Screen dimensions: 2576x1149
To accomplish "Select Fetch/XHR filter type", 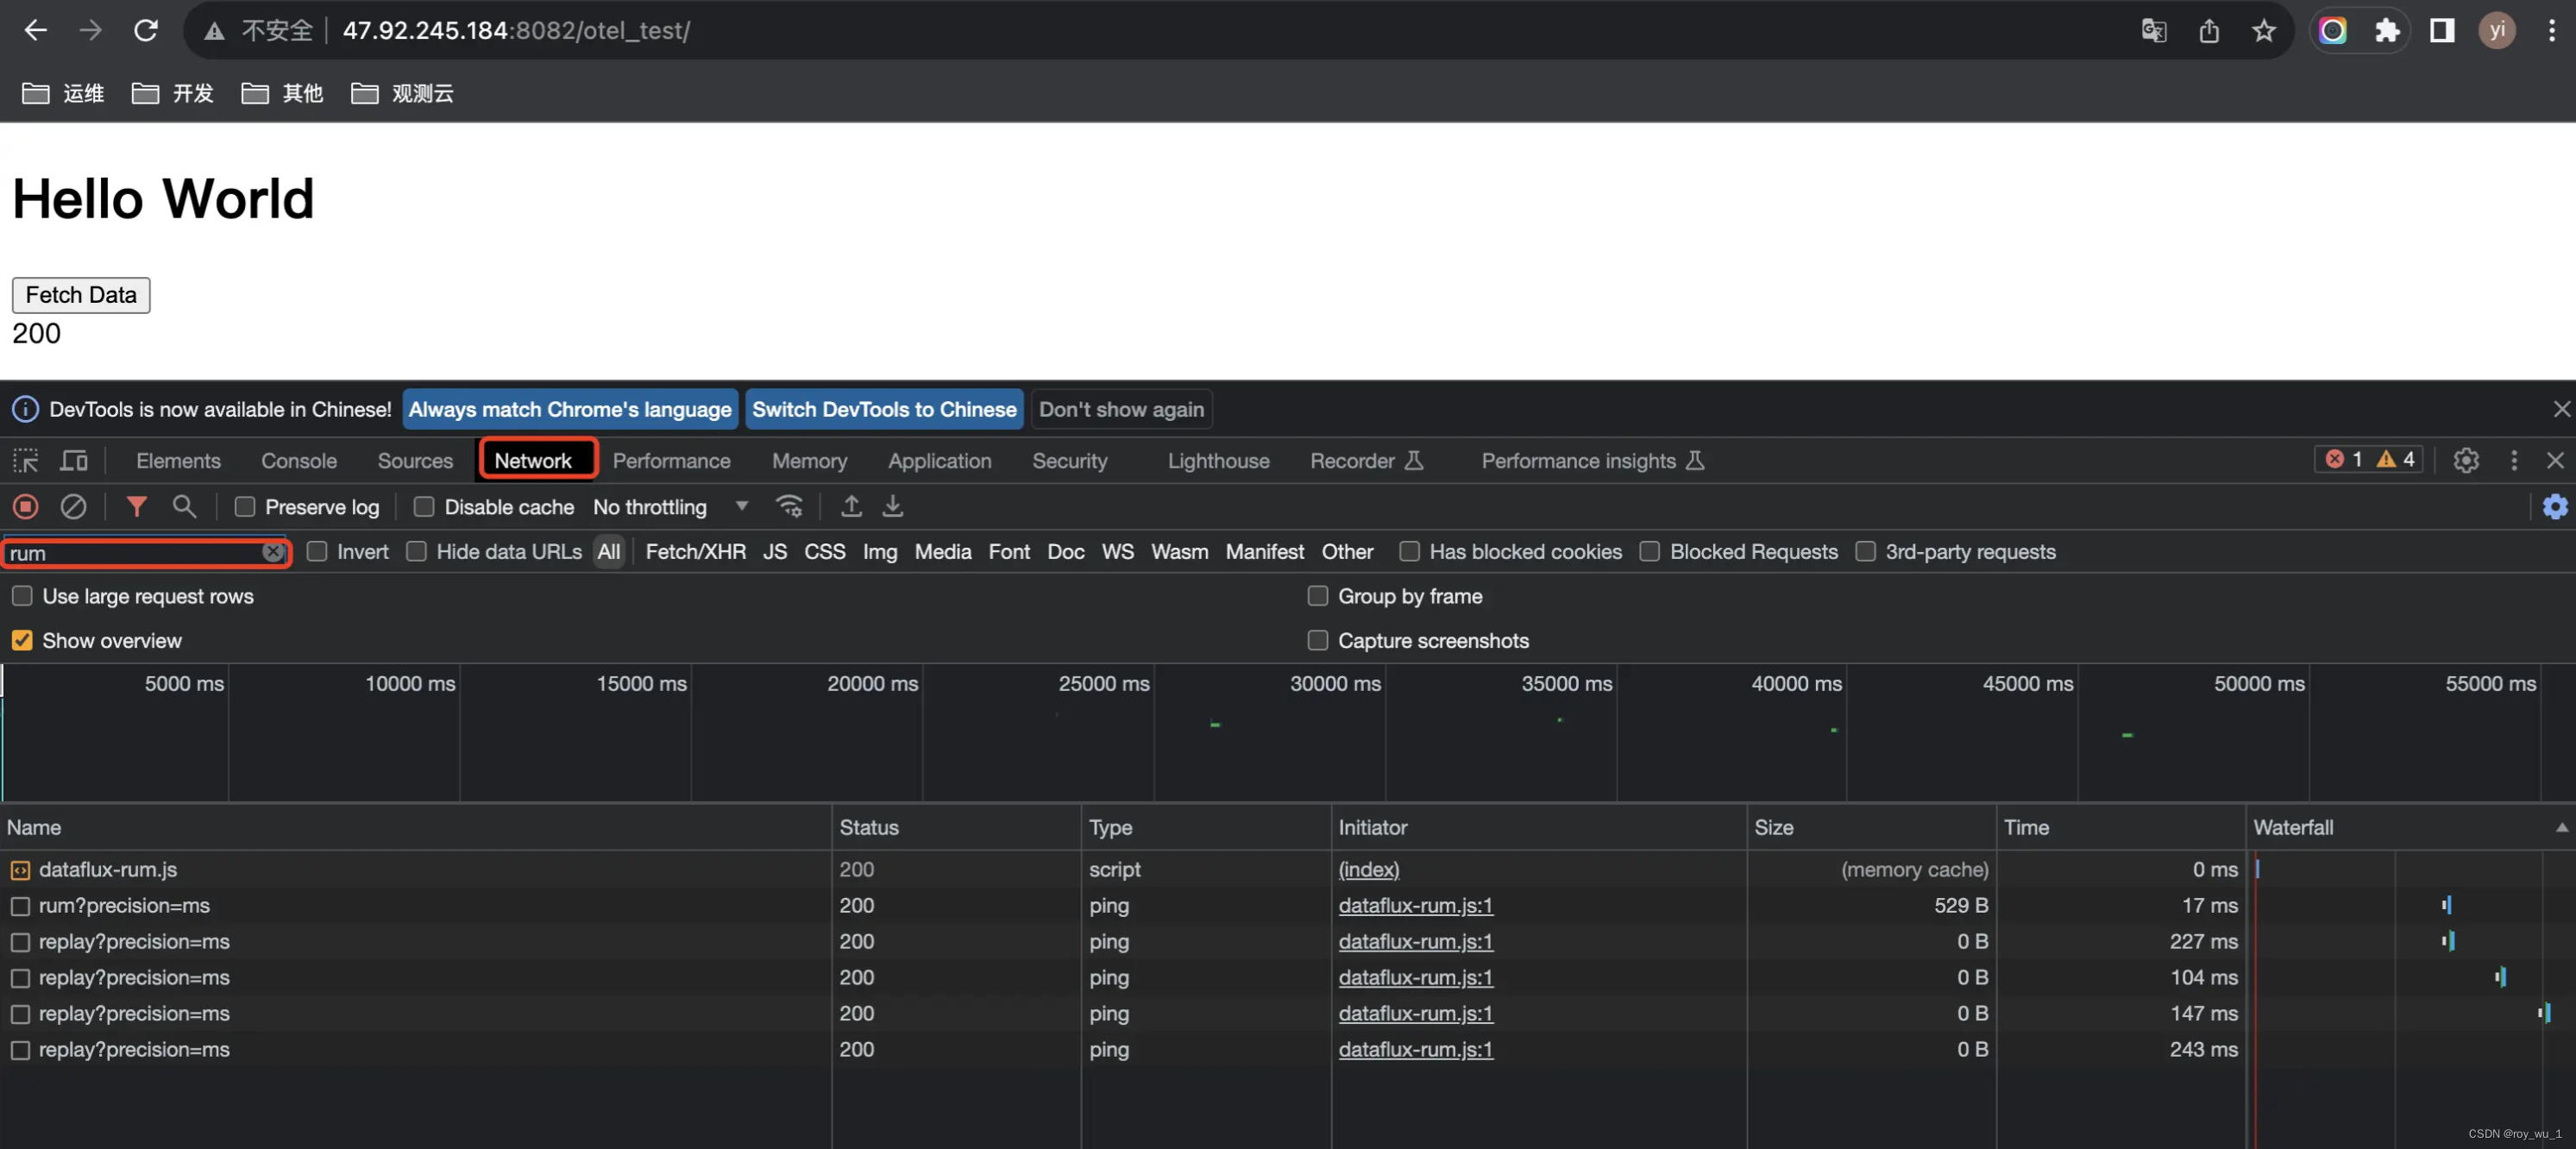I will tap(695, 552).
